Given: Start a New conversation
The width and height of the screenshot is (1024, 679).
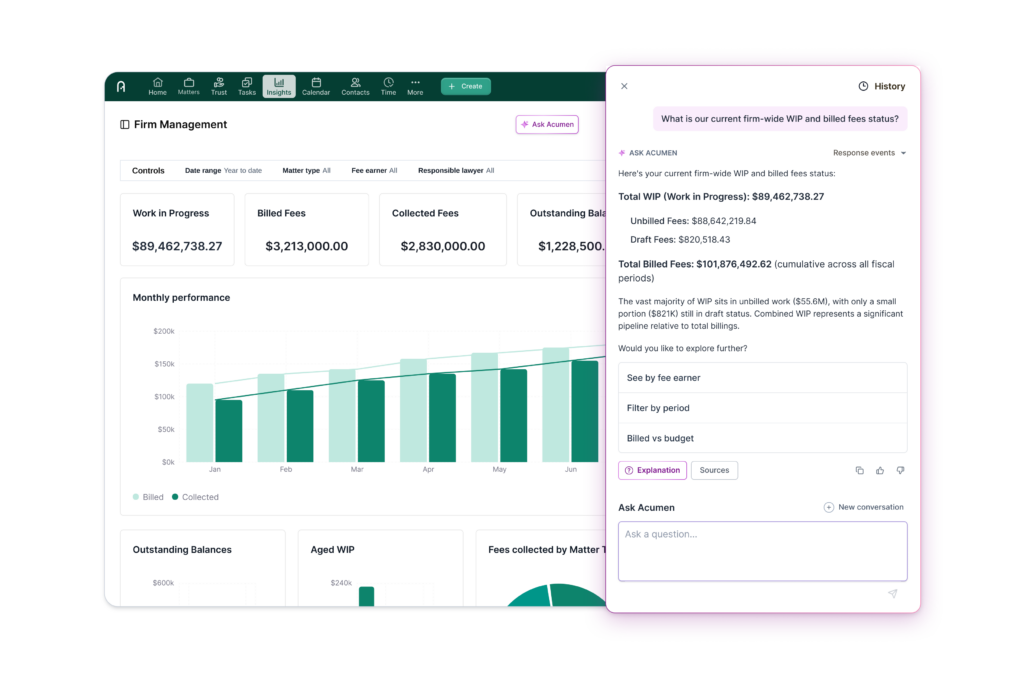Looking at the screenshot, I should click(863, 507).
